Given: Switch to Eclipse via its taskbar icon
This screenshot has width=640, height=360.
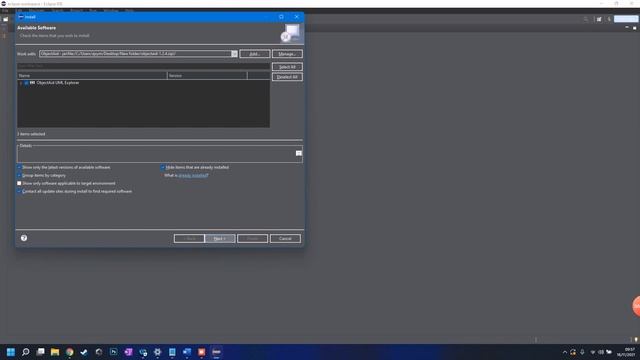Looking at the screenshot, I should coord(216,352).
